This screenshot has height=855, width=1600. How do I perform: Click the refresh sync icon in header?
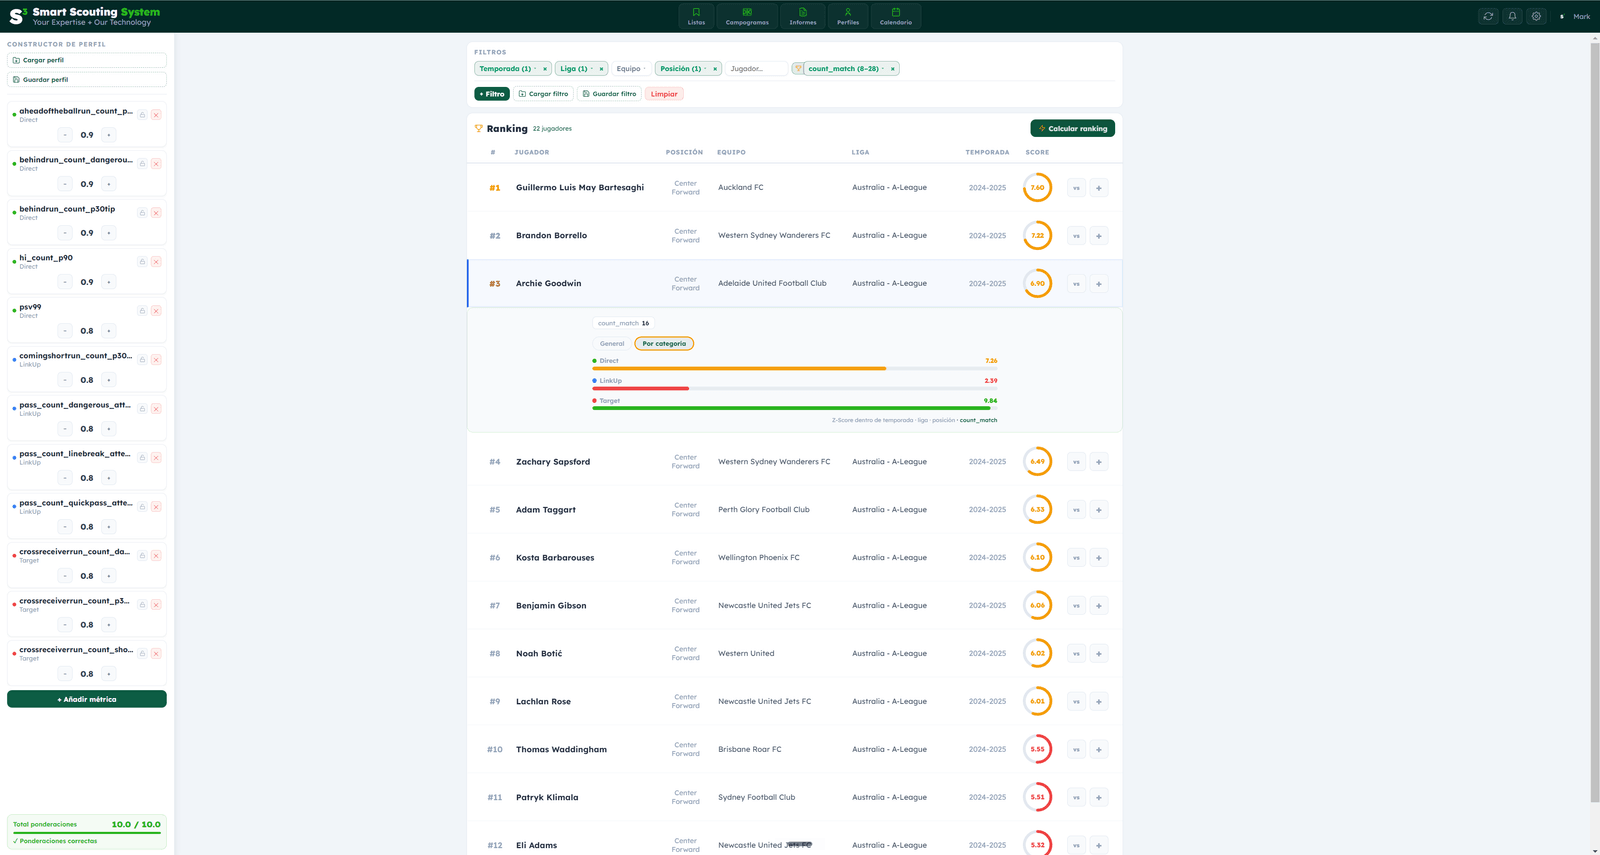tap(1488, 16)
